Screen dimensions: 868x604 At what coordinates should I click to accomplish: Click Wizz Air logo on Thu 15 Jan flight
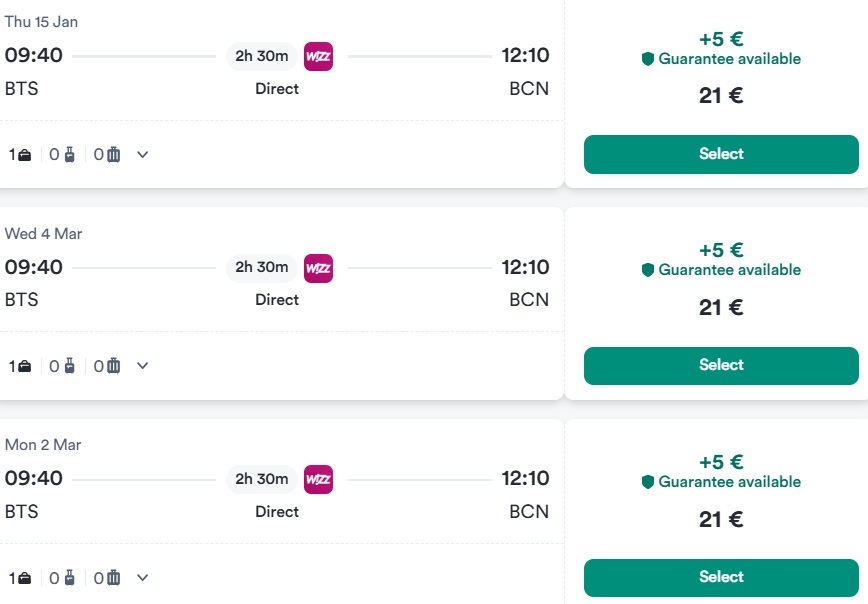[x=318, y=56]
